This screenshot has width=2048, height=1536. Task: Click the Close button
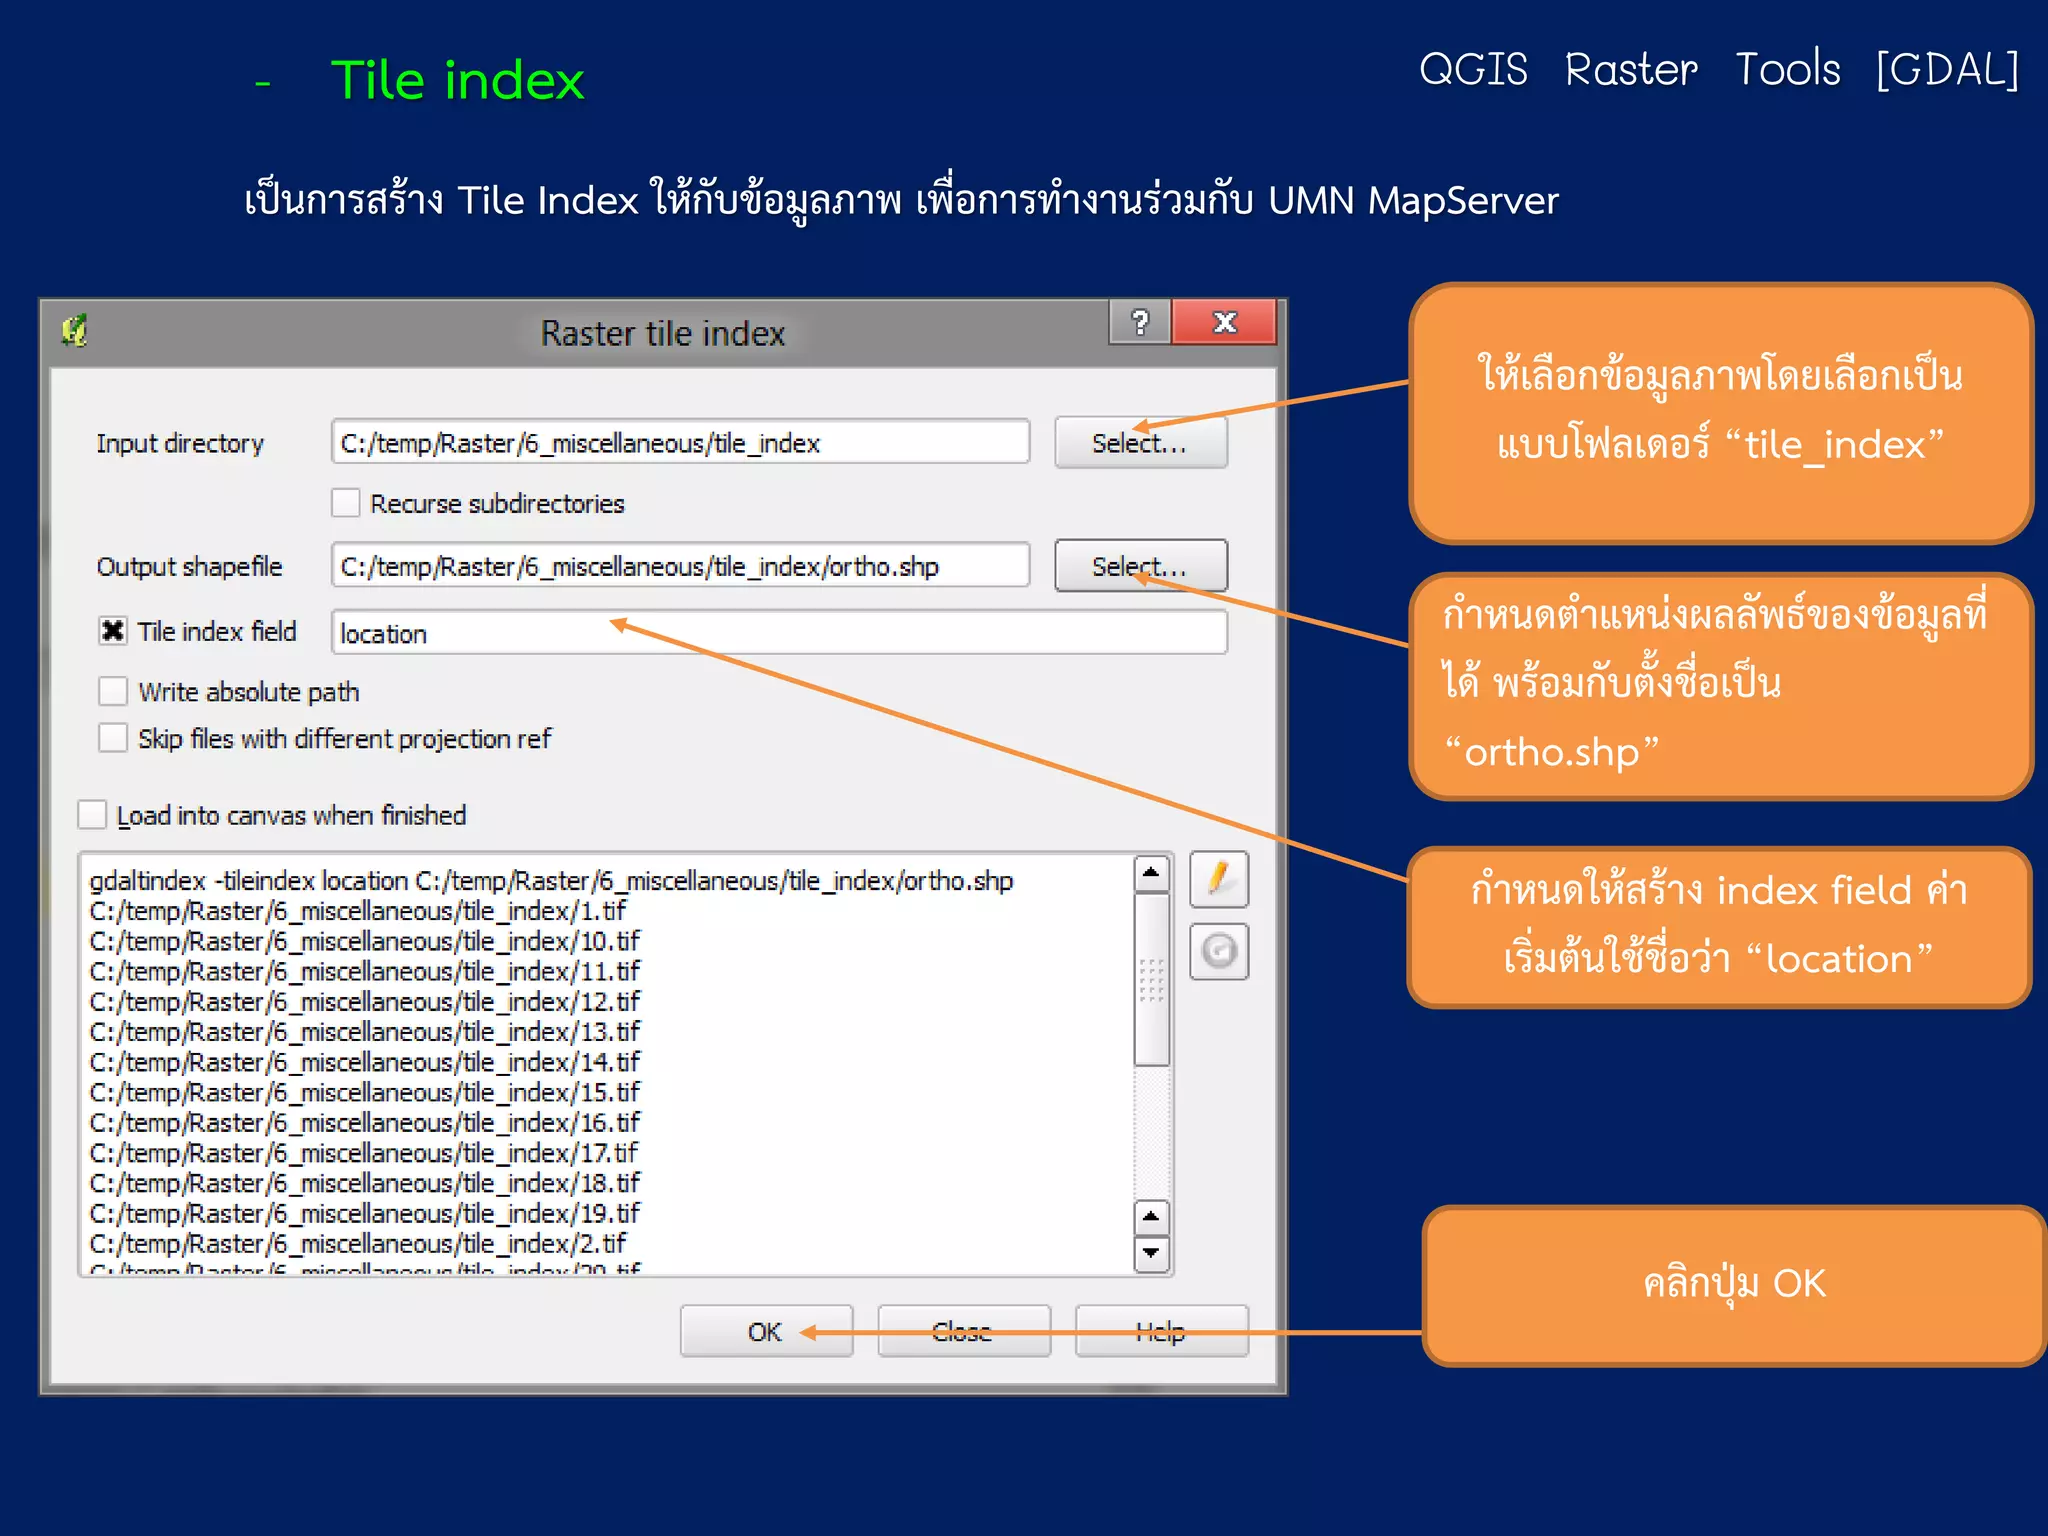[x=964, y=1331]
